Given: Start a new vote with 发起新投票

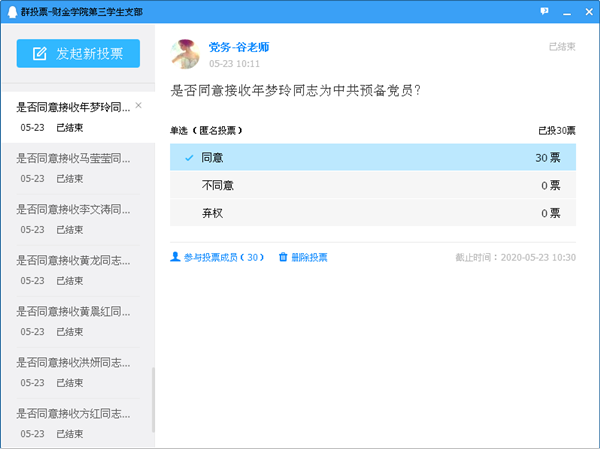Looking at the screenshot, I should point(78,54).
